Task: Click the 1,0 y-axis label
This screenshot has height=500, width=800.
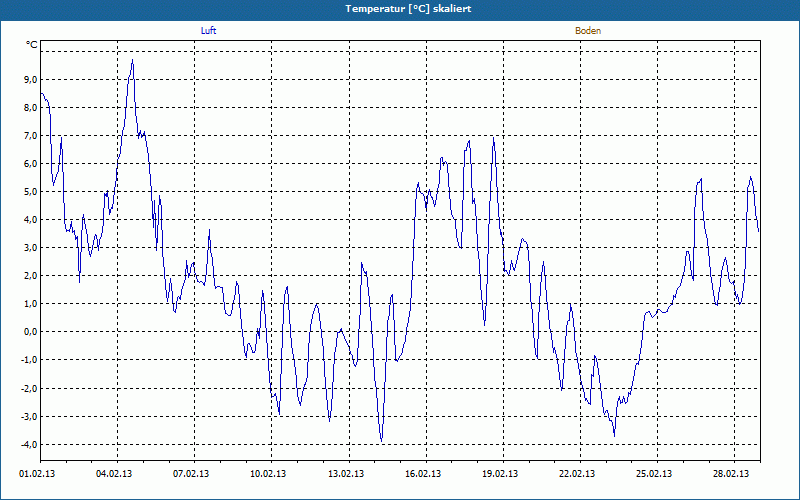Action: pos(31,304)
